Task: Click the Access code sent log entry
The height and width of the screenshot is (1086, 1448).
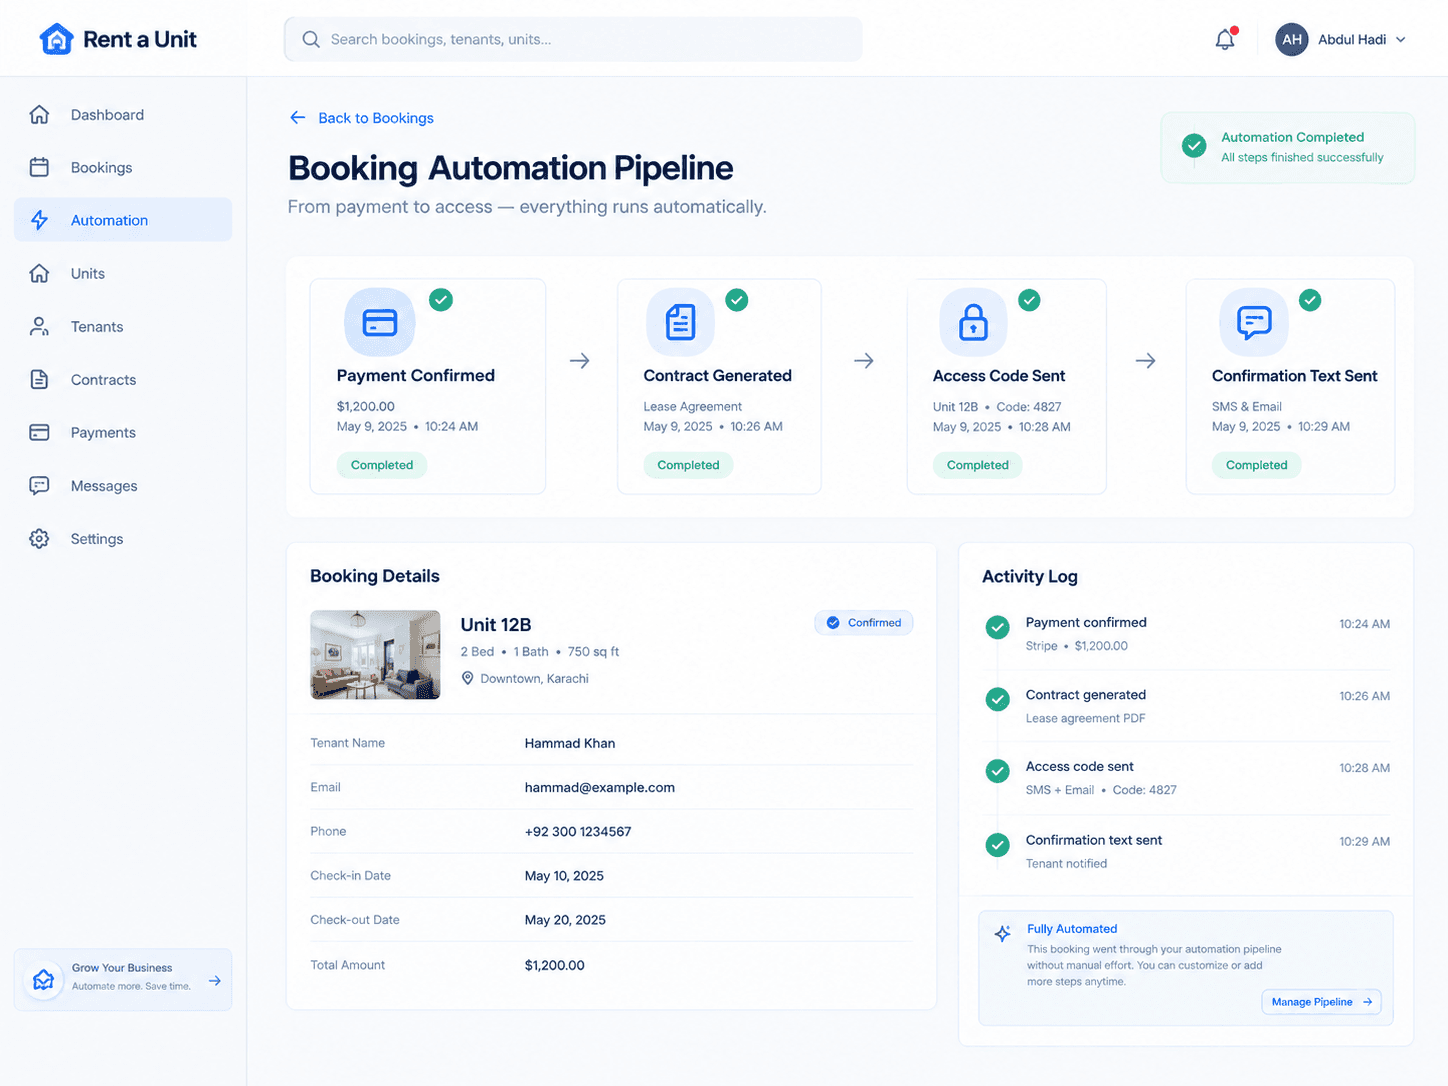Action: (1187, 778)
